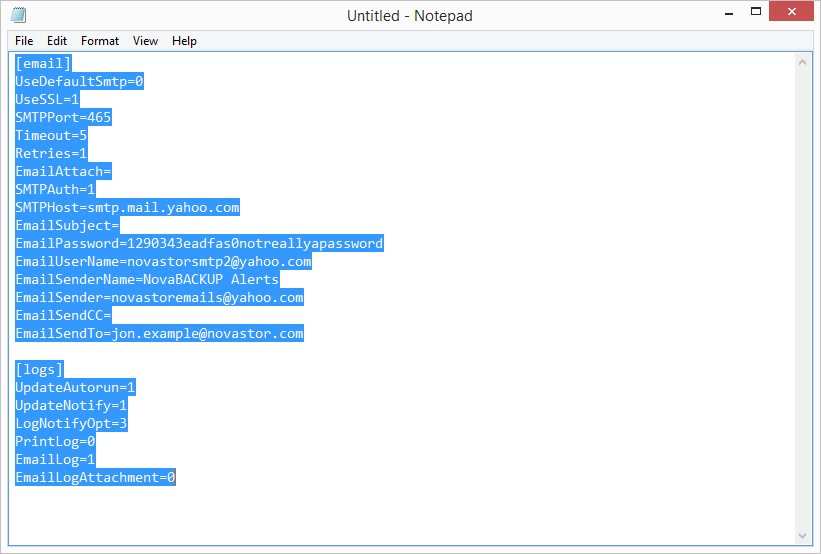Open the Format menu
Screen dimensions: 821x554
[x=99, y=41]
